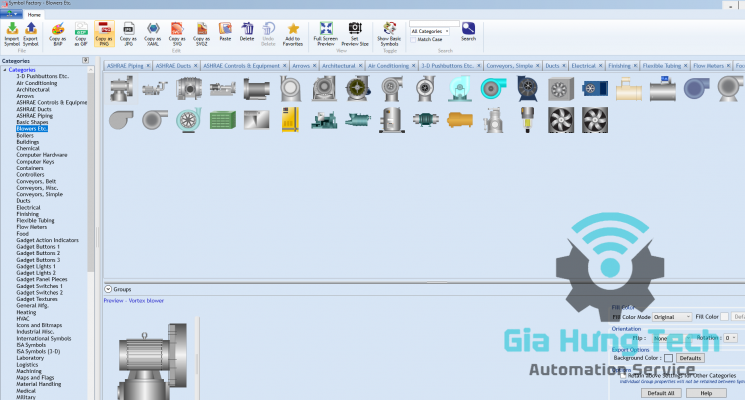745x400 pixels.
Task: Click the Export Symbol icon
Action: (x=31, y=32)
